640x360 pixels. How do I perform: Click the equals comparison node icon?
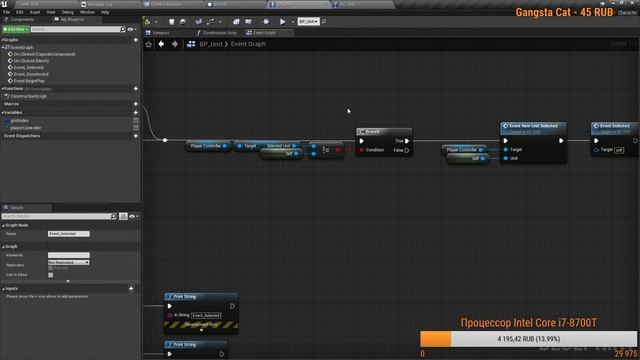326,150
